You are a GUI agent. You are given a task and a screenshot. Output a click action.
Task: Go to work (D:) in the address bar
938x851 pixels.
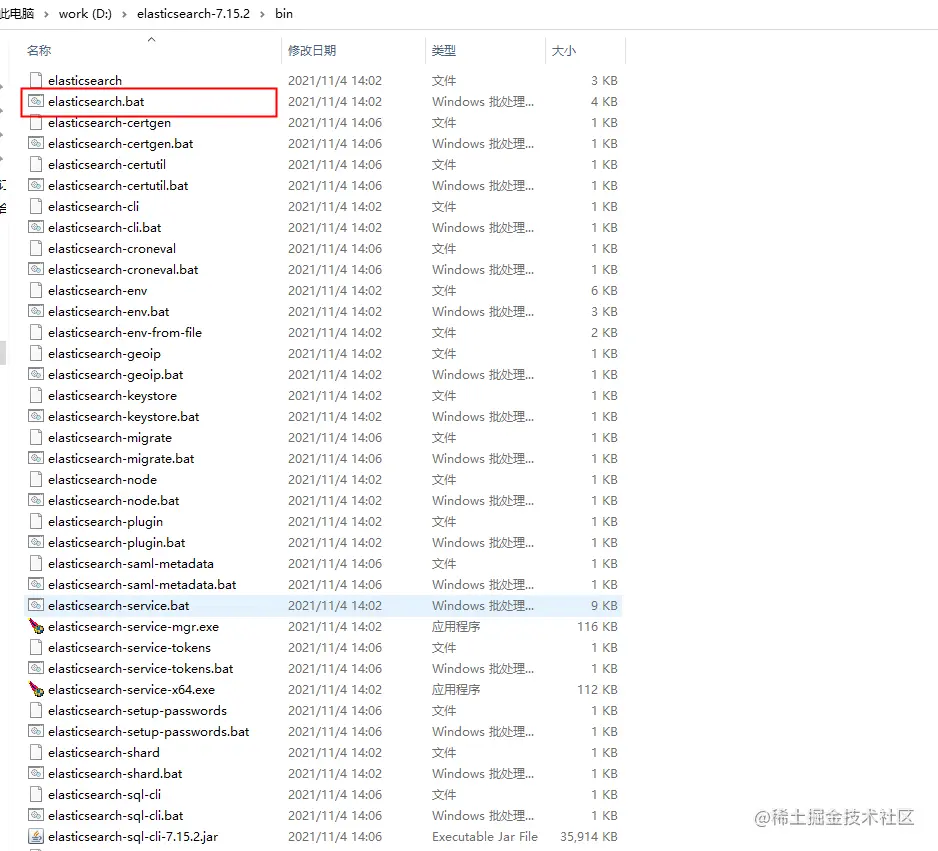click(x=85, y=14)
